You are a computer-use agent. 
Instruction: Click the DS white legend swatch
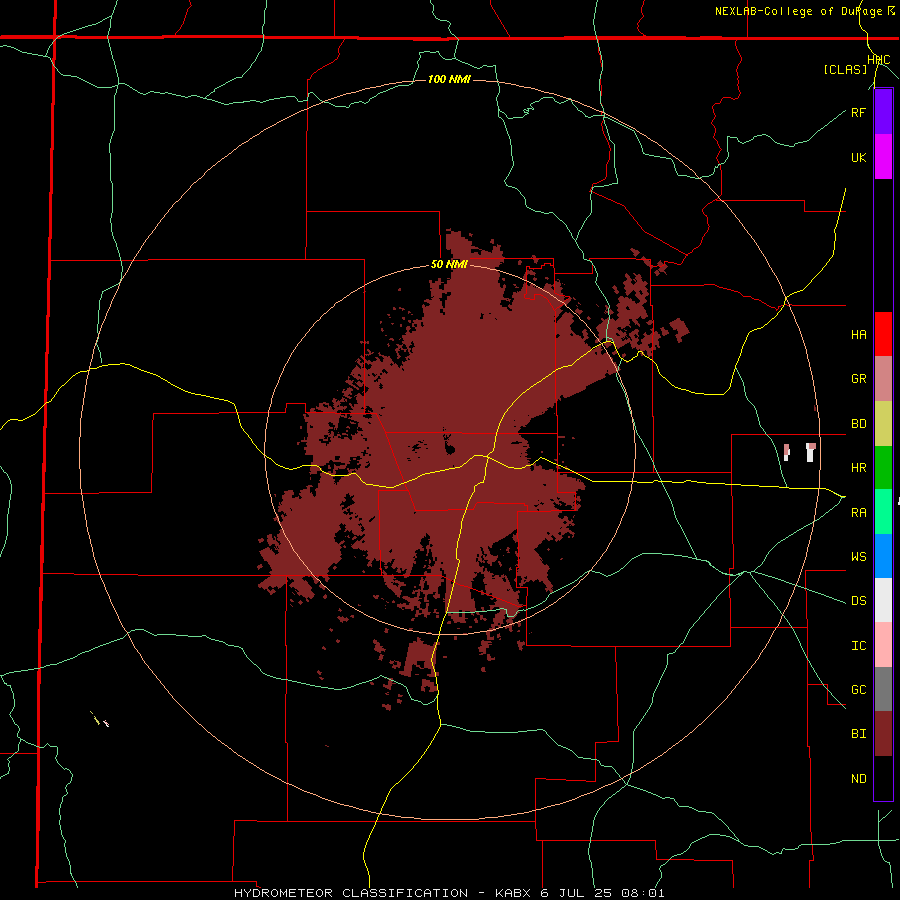[x=883, y=600]
